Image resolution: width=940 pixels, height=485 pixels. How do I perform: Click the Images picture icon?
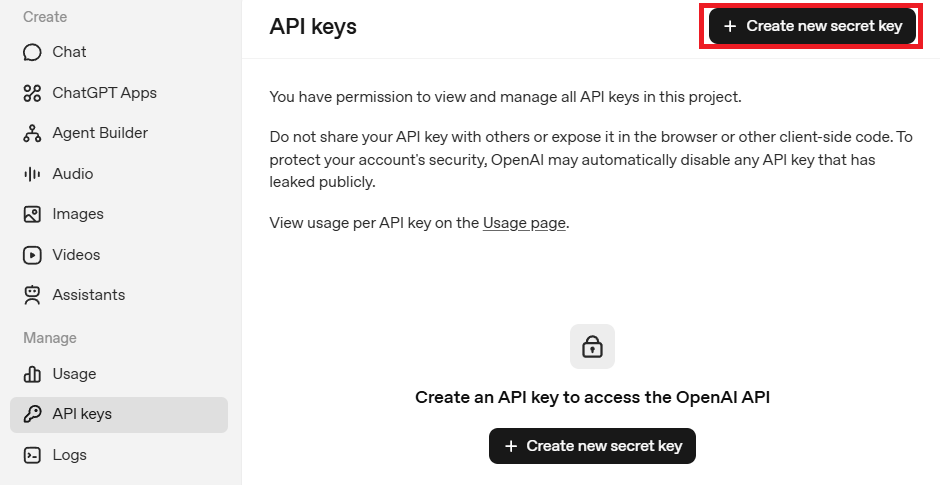click(x=32, y=214)
